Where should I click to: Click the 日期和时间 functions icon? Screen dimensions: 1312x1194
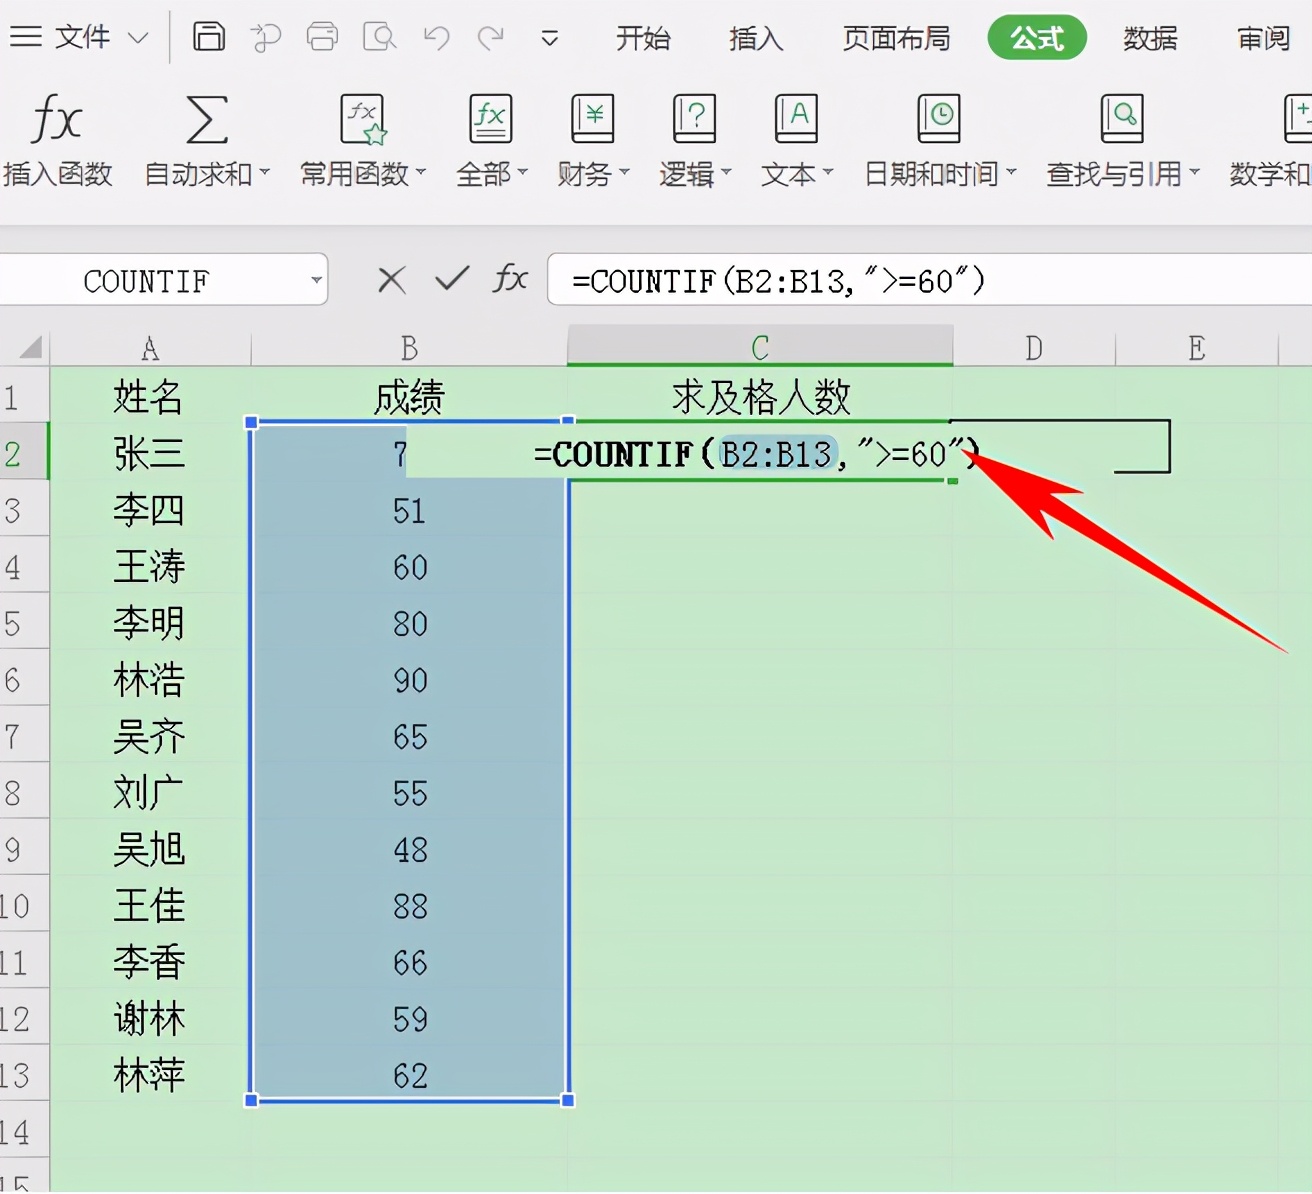pos(939,119)
